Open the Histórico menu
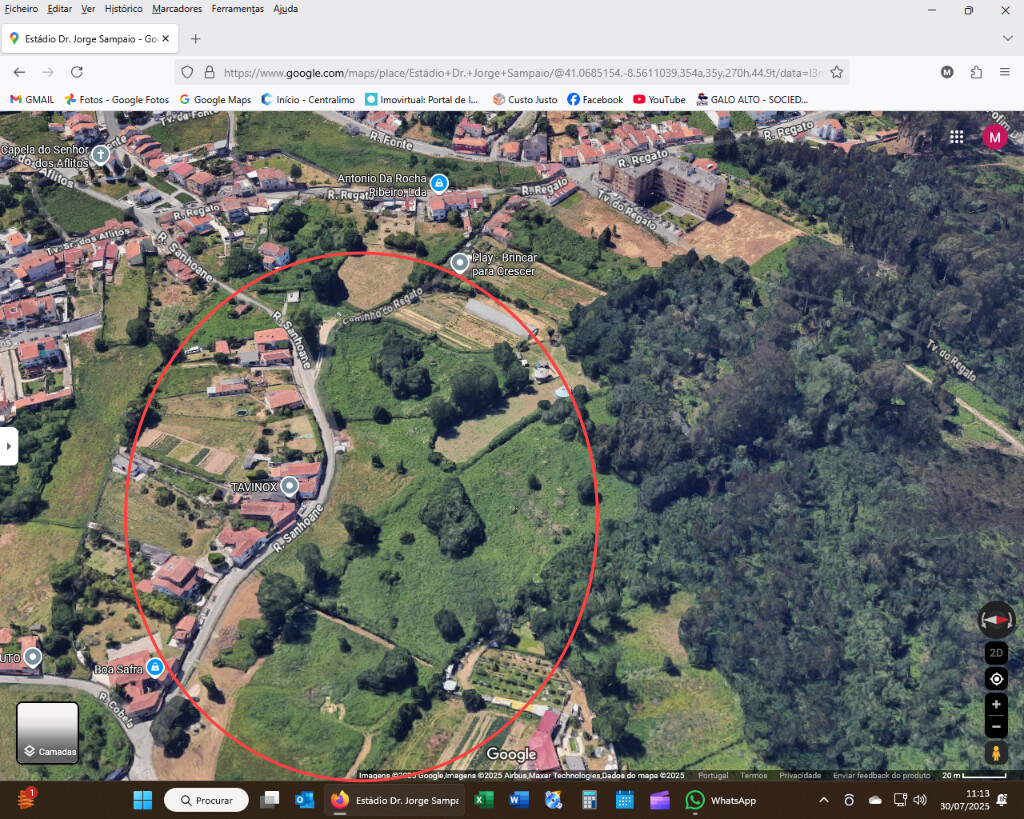The height and width of the screenshot is (819, 1024). pyautogui.click(x=123, y=9)
